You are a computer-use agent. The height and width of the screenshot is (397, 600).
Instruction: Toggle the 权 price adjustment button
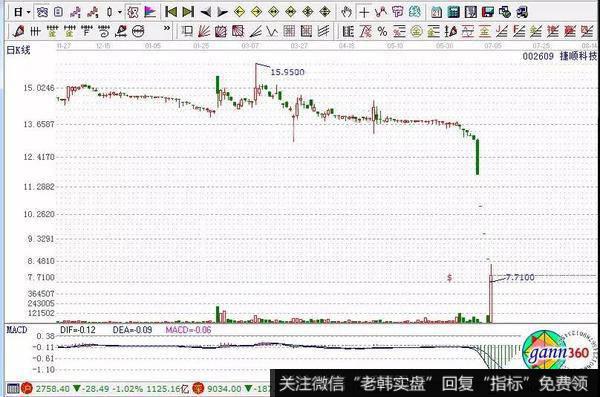pos(133,12)
